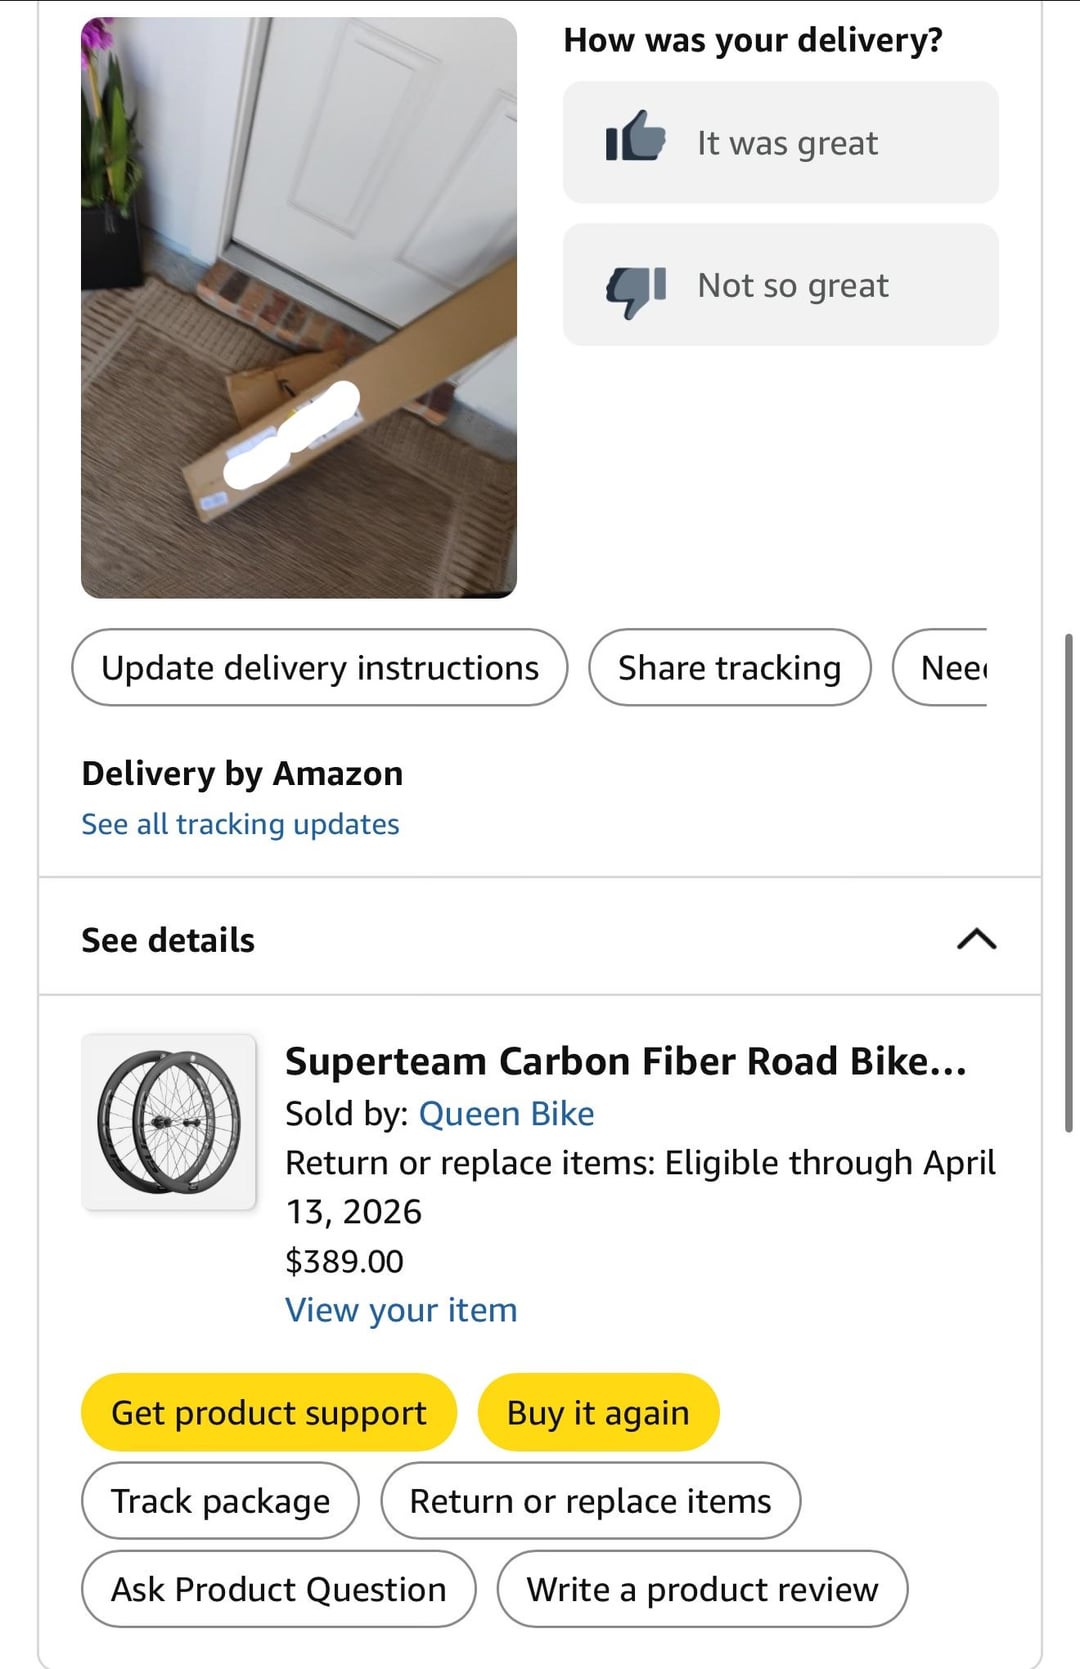1080x1669 pixels.
Task: Tap Write a product review
Action: point(702,1589)
